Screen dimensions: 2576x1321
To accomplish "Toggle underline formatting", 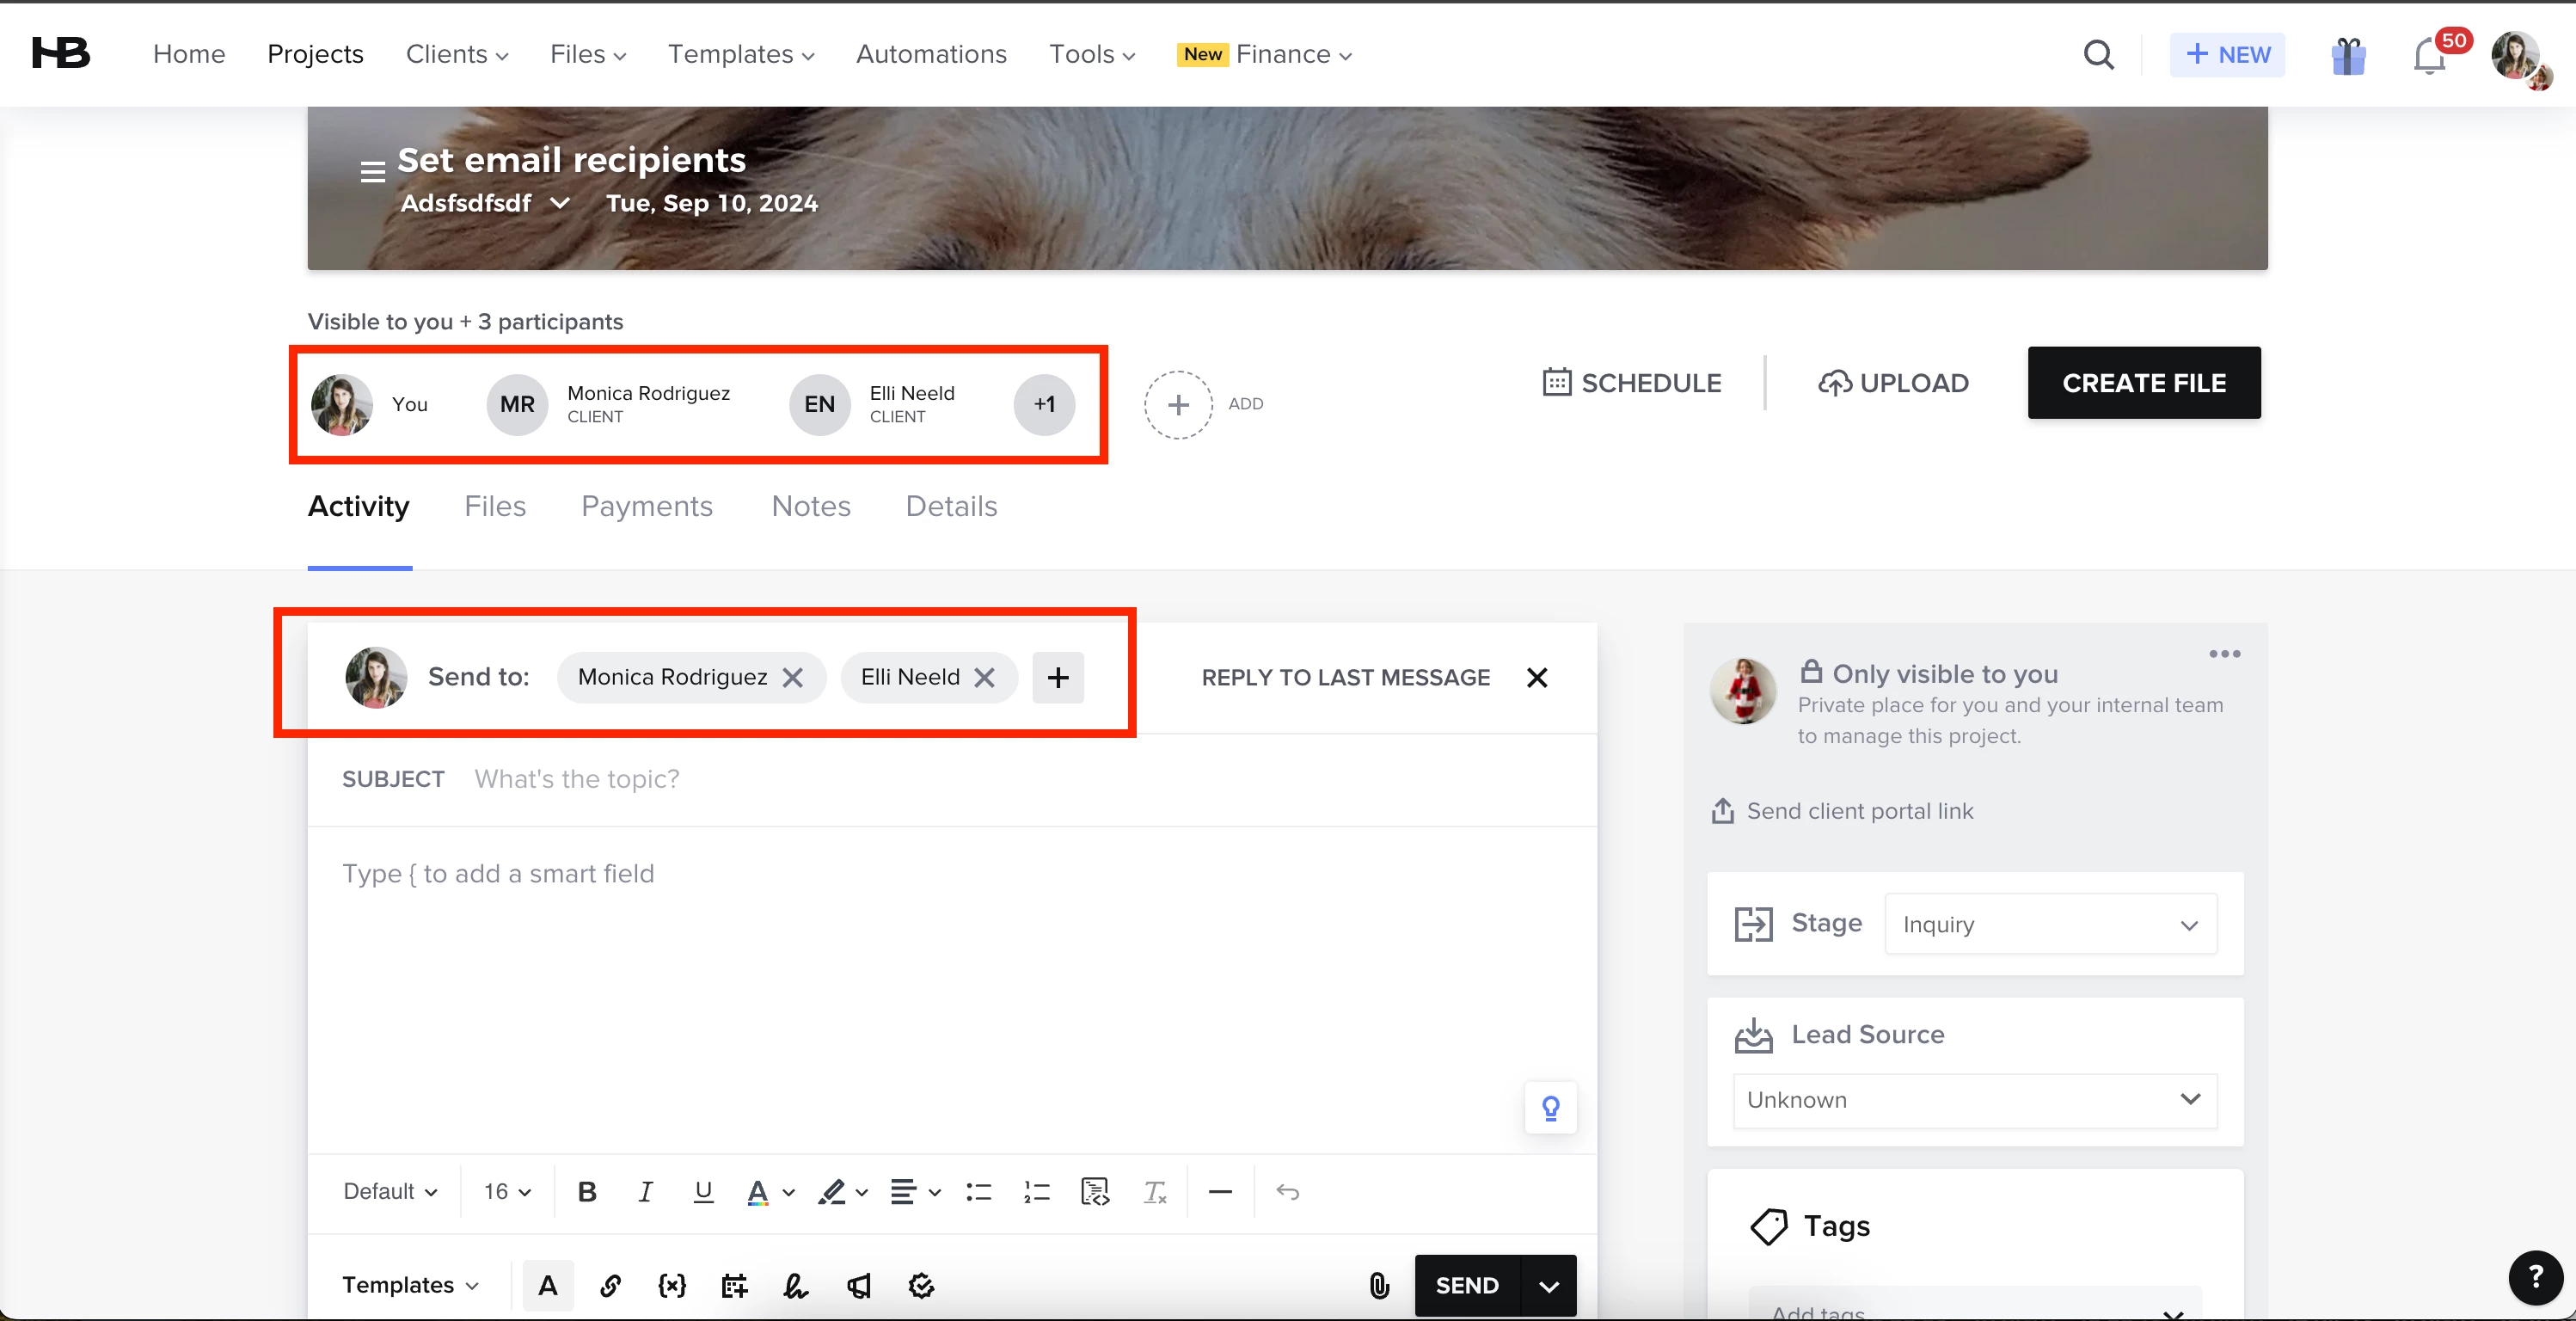I will point(703,1191).
